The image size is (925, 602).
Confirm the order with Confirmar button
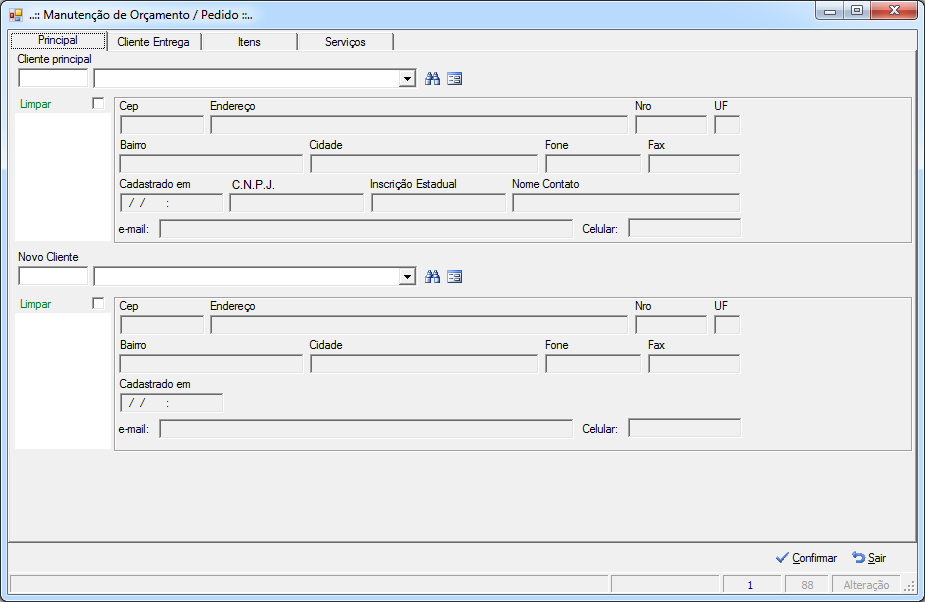click(806, 558)
